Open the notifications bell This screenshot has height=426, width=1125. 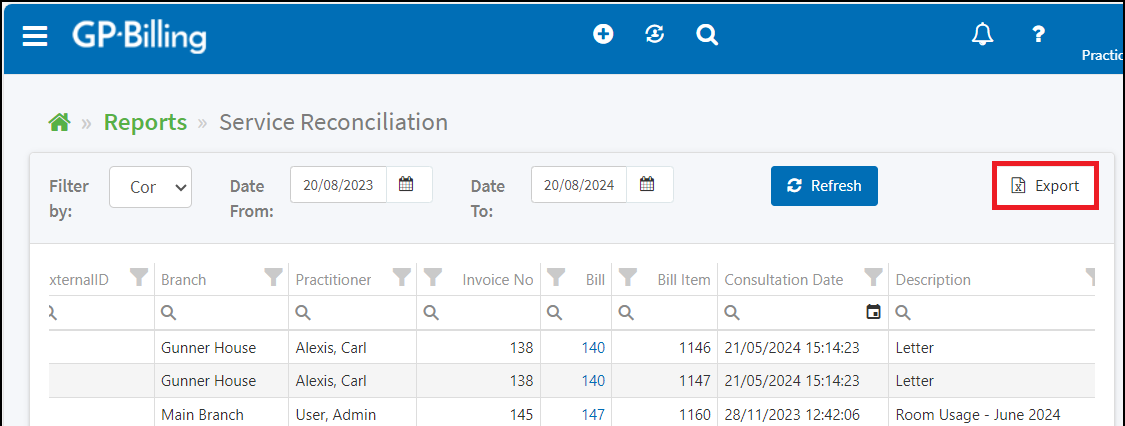click(x=982, y=34)
